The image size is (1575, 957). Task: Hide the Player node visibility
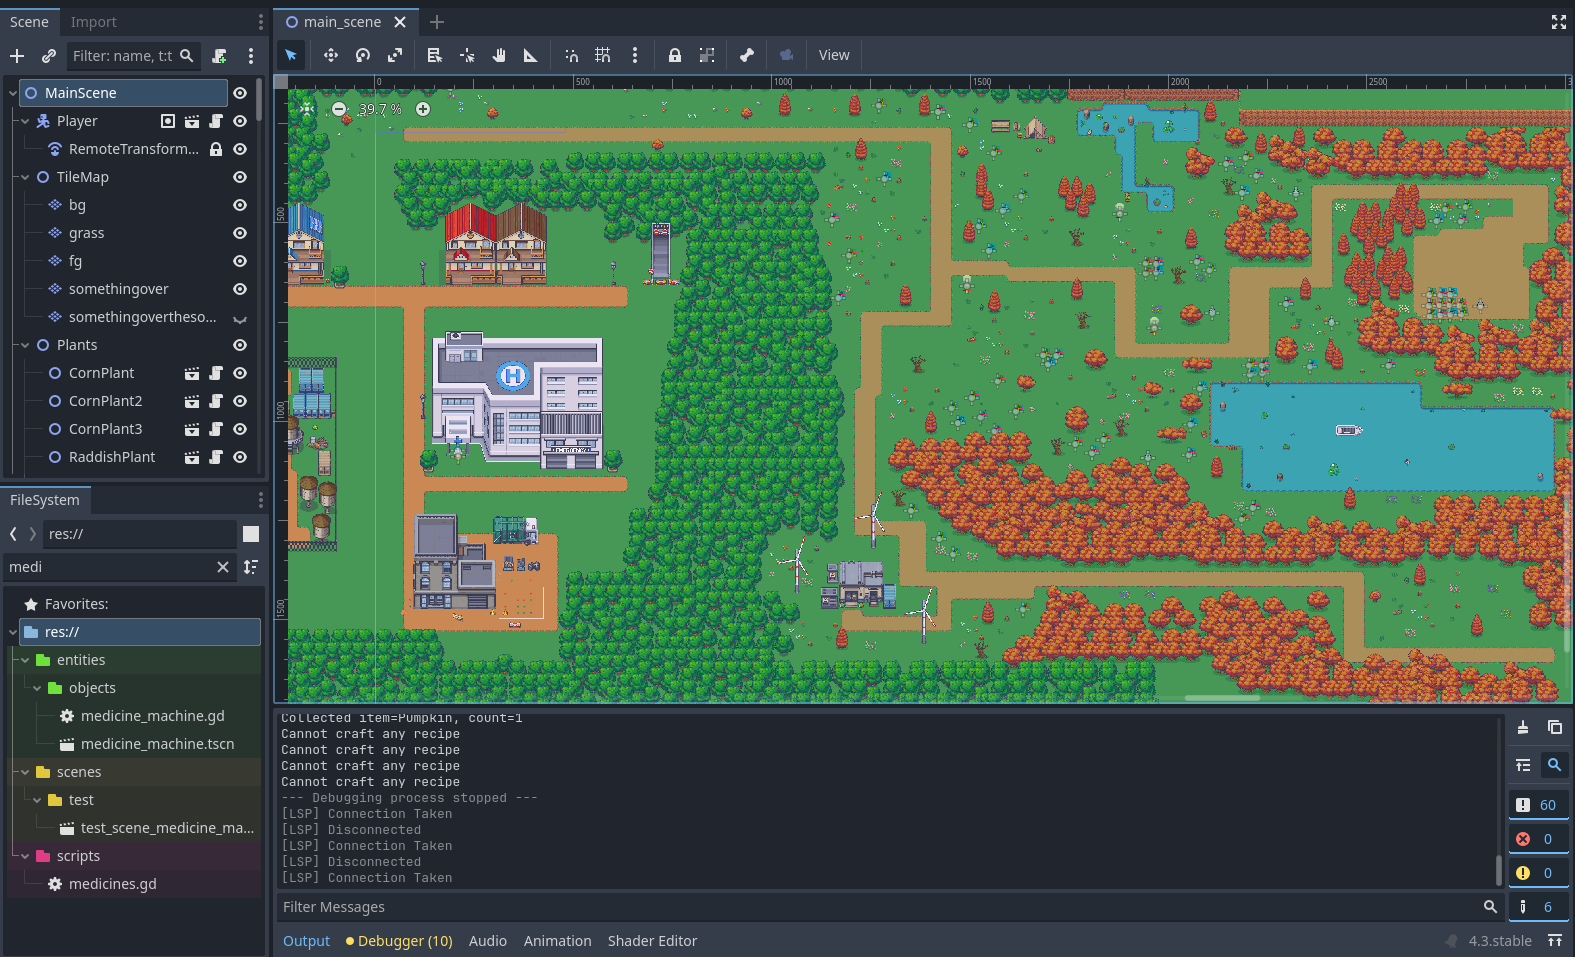pos(240,121)
